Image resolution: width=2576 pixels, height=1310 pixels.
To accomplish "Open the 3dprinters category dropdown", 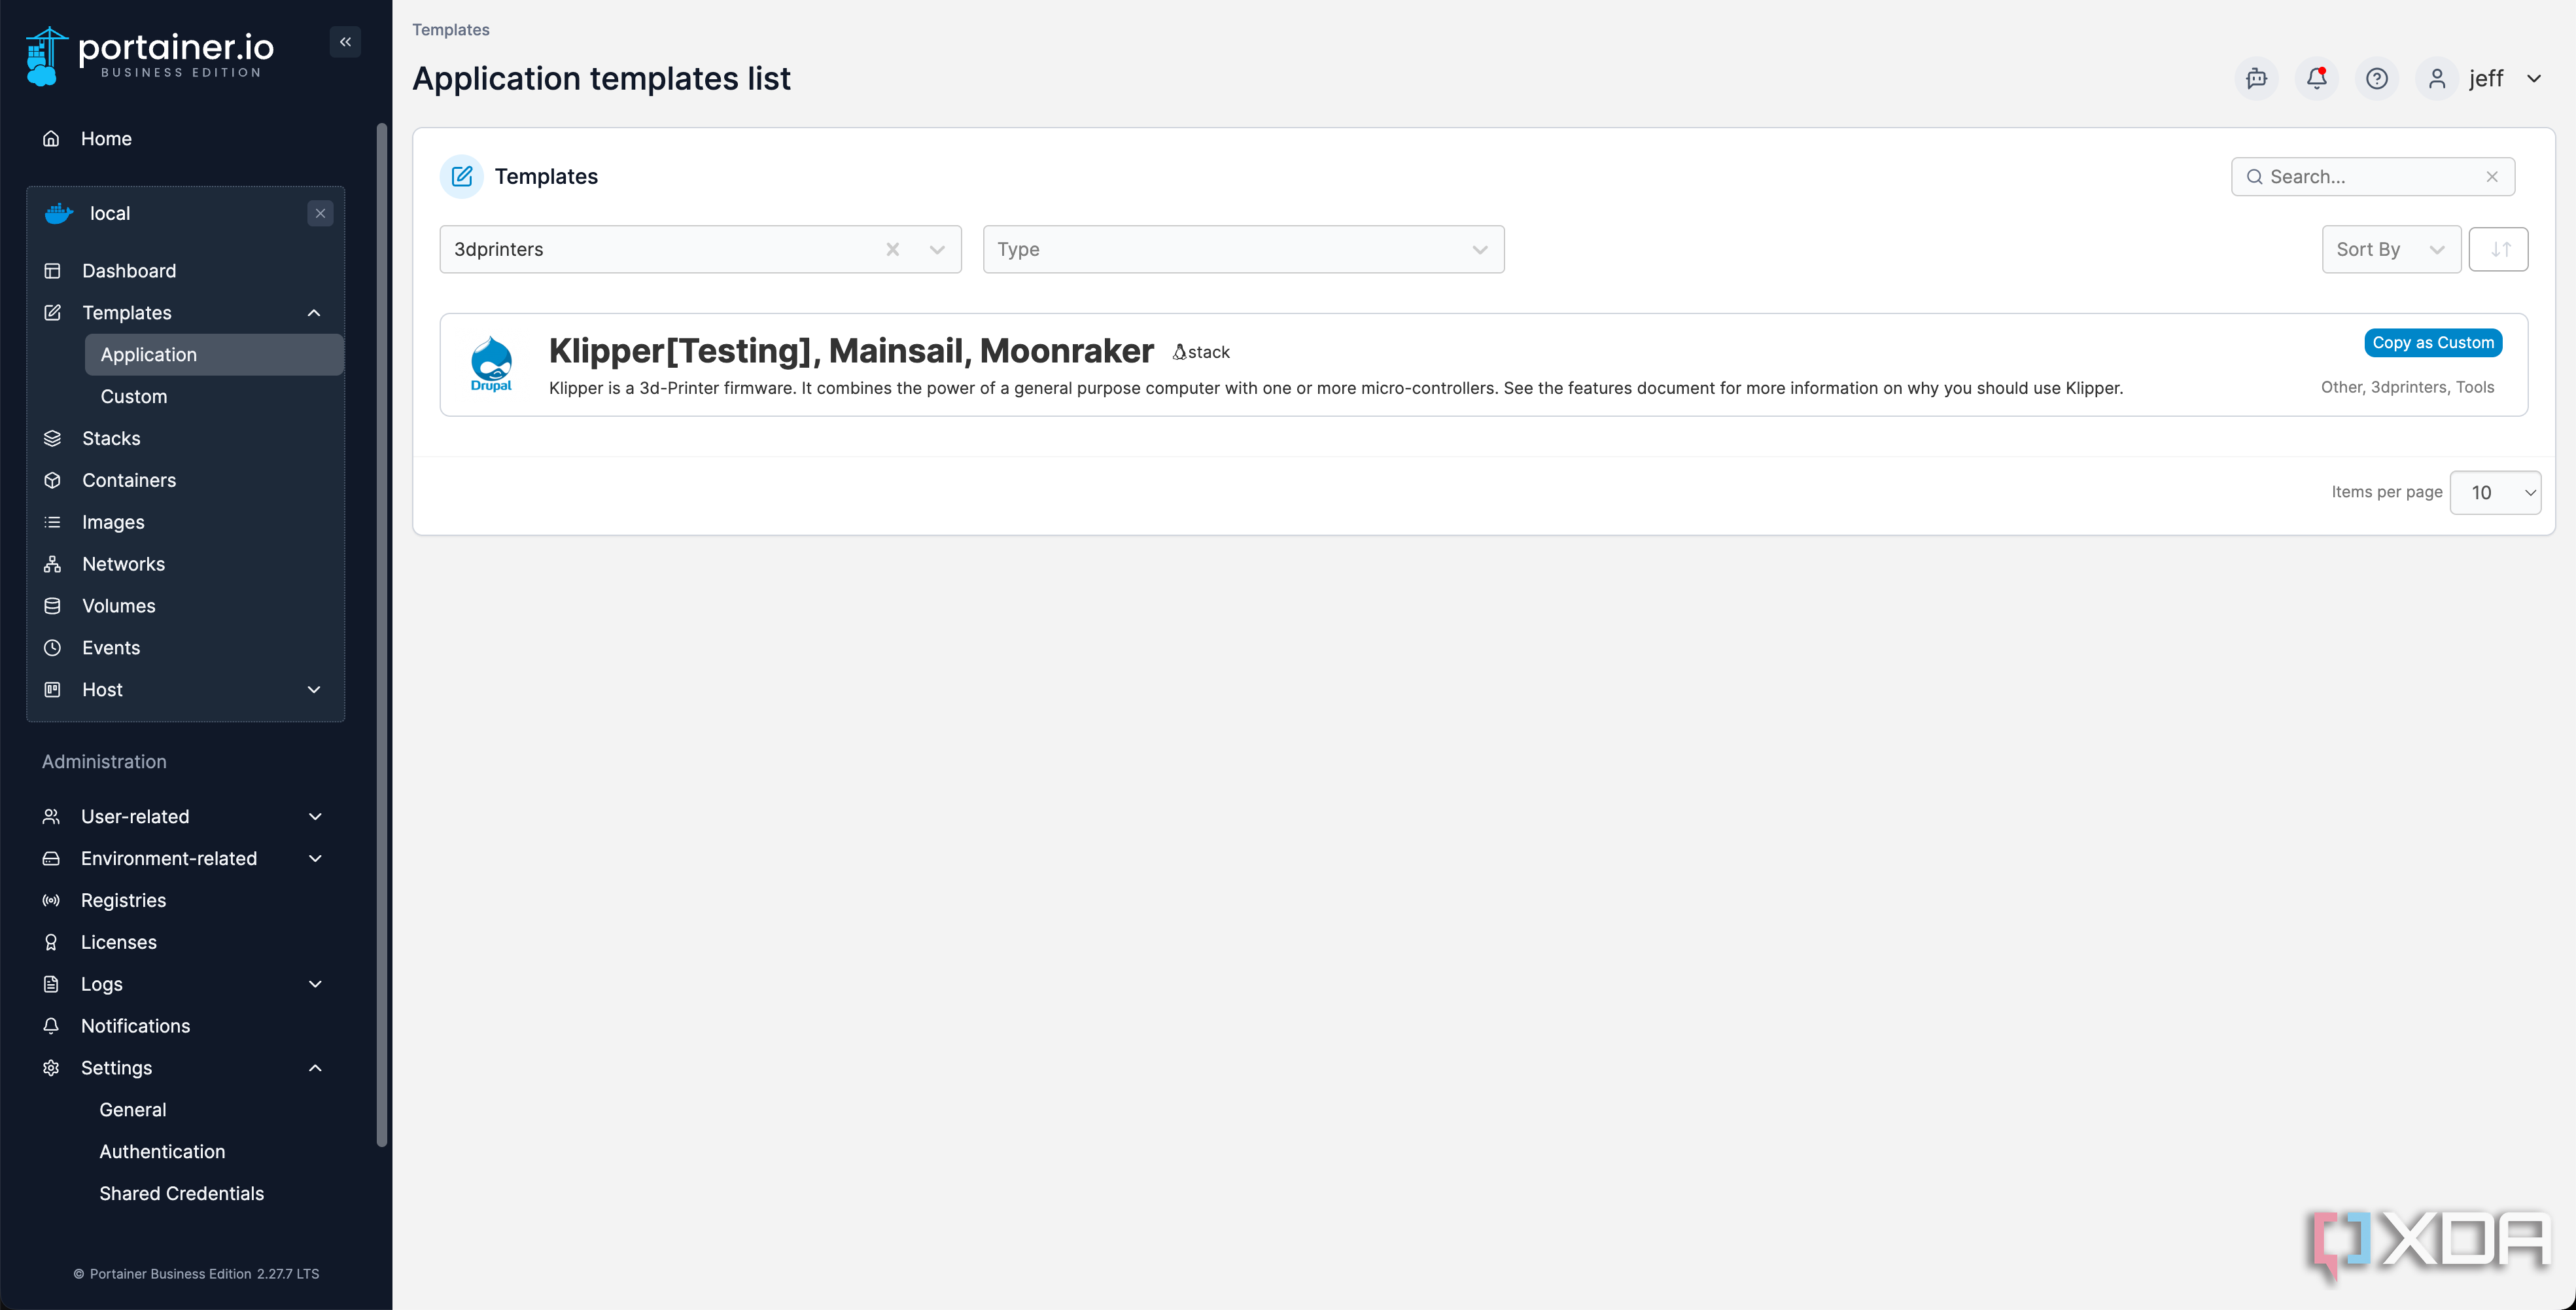I will tap(937, 250).
